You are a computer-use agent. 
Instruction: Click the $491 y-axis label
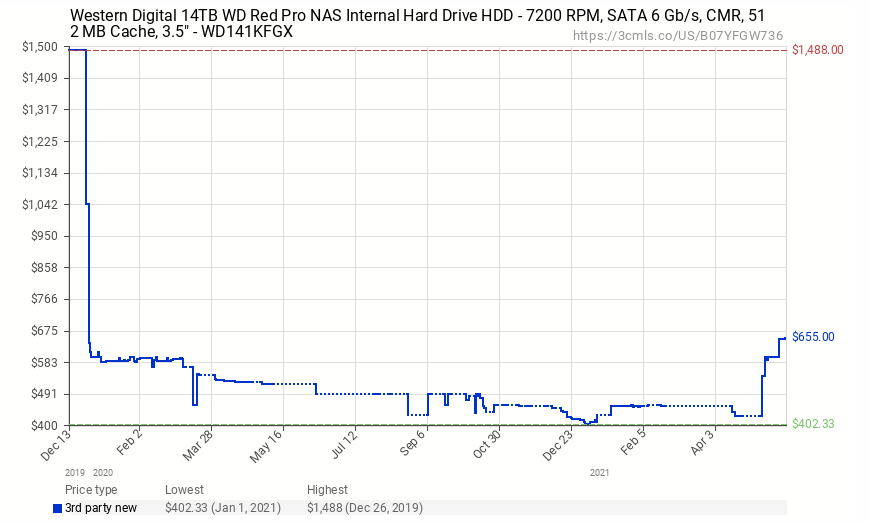point(44,394)
